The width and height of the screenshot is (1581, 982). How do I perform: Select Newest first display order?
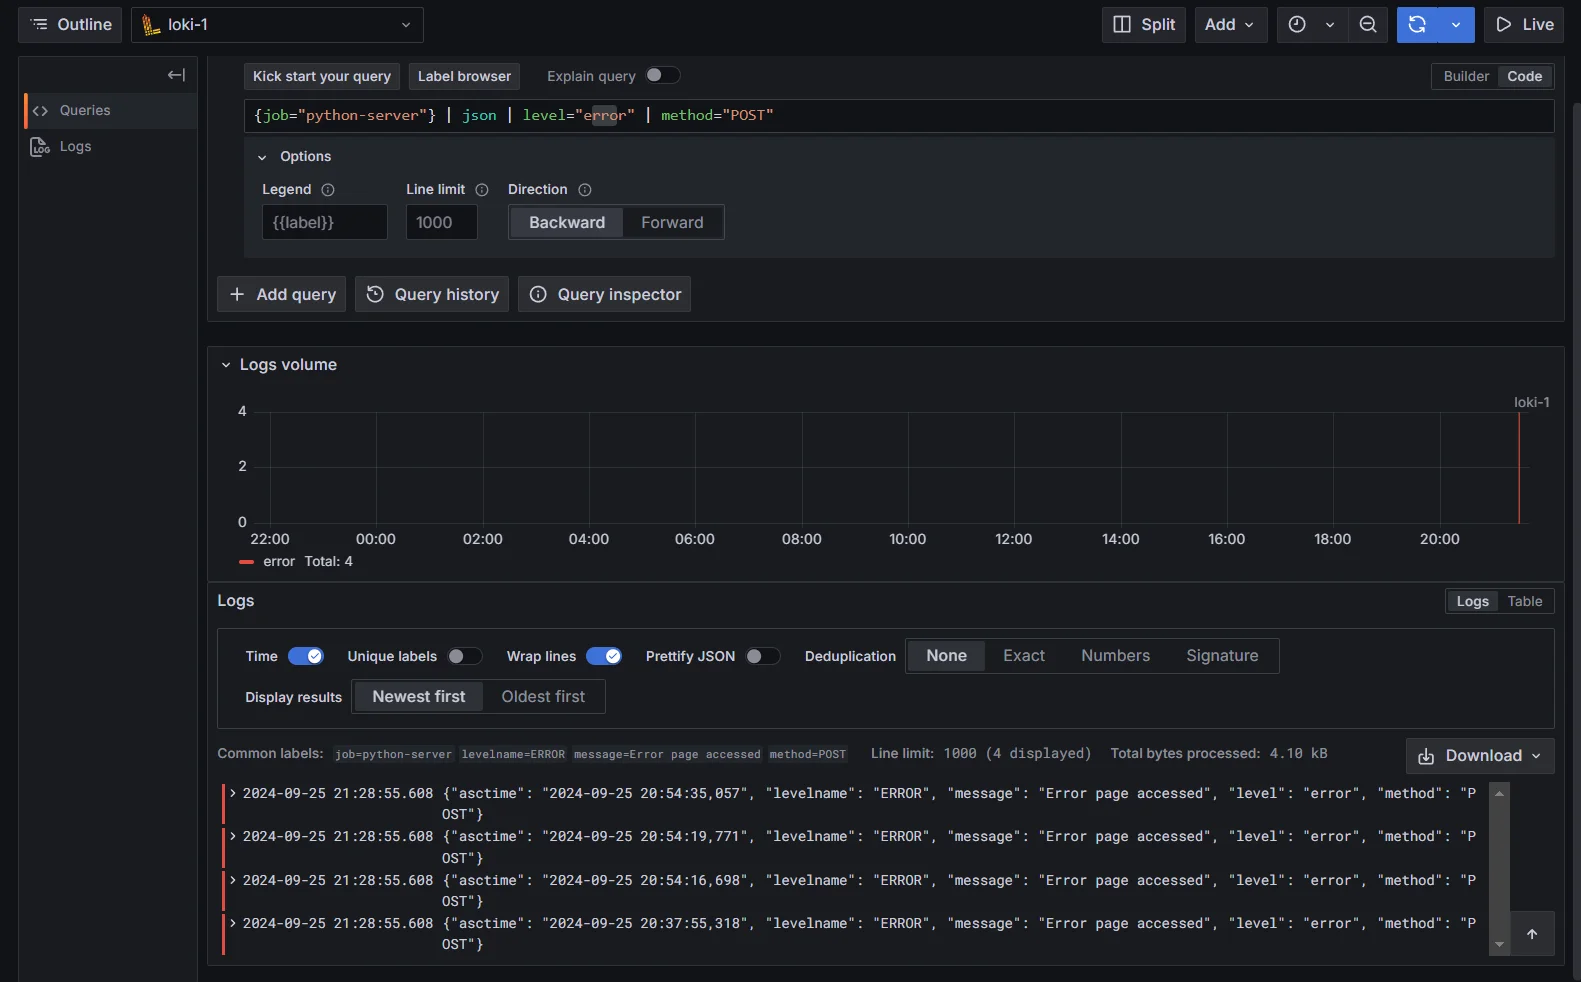[419, 697]
